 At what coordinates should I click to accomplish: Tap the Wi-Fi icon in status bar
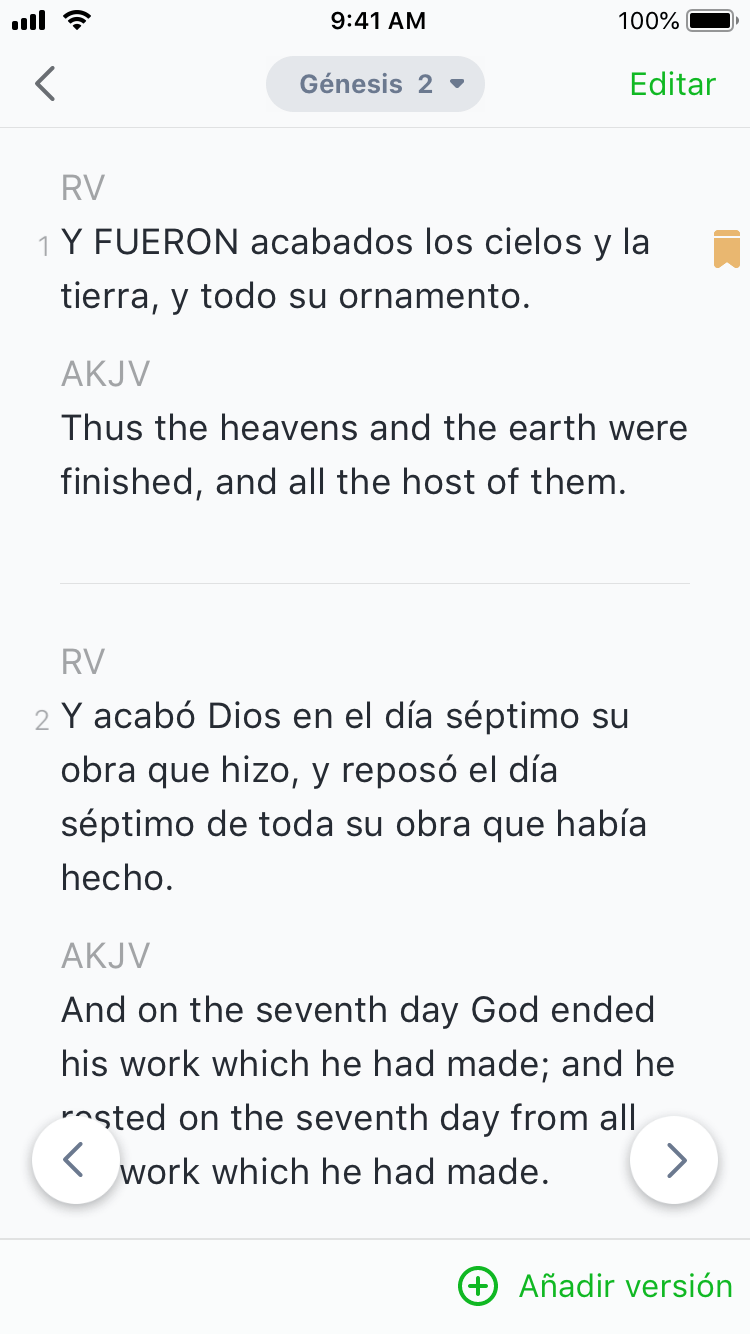click(75, 19)
